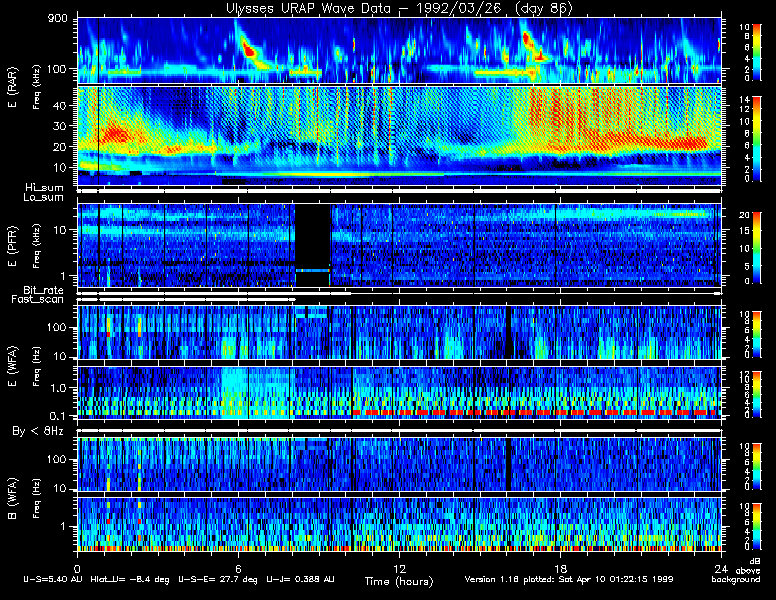Click the "U-S=5.40 AU" footer value
This screenshot has width=776, height=600.
point(53,579)
